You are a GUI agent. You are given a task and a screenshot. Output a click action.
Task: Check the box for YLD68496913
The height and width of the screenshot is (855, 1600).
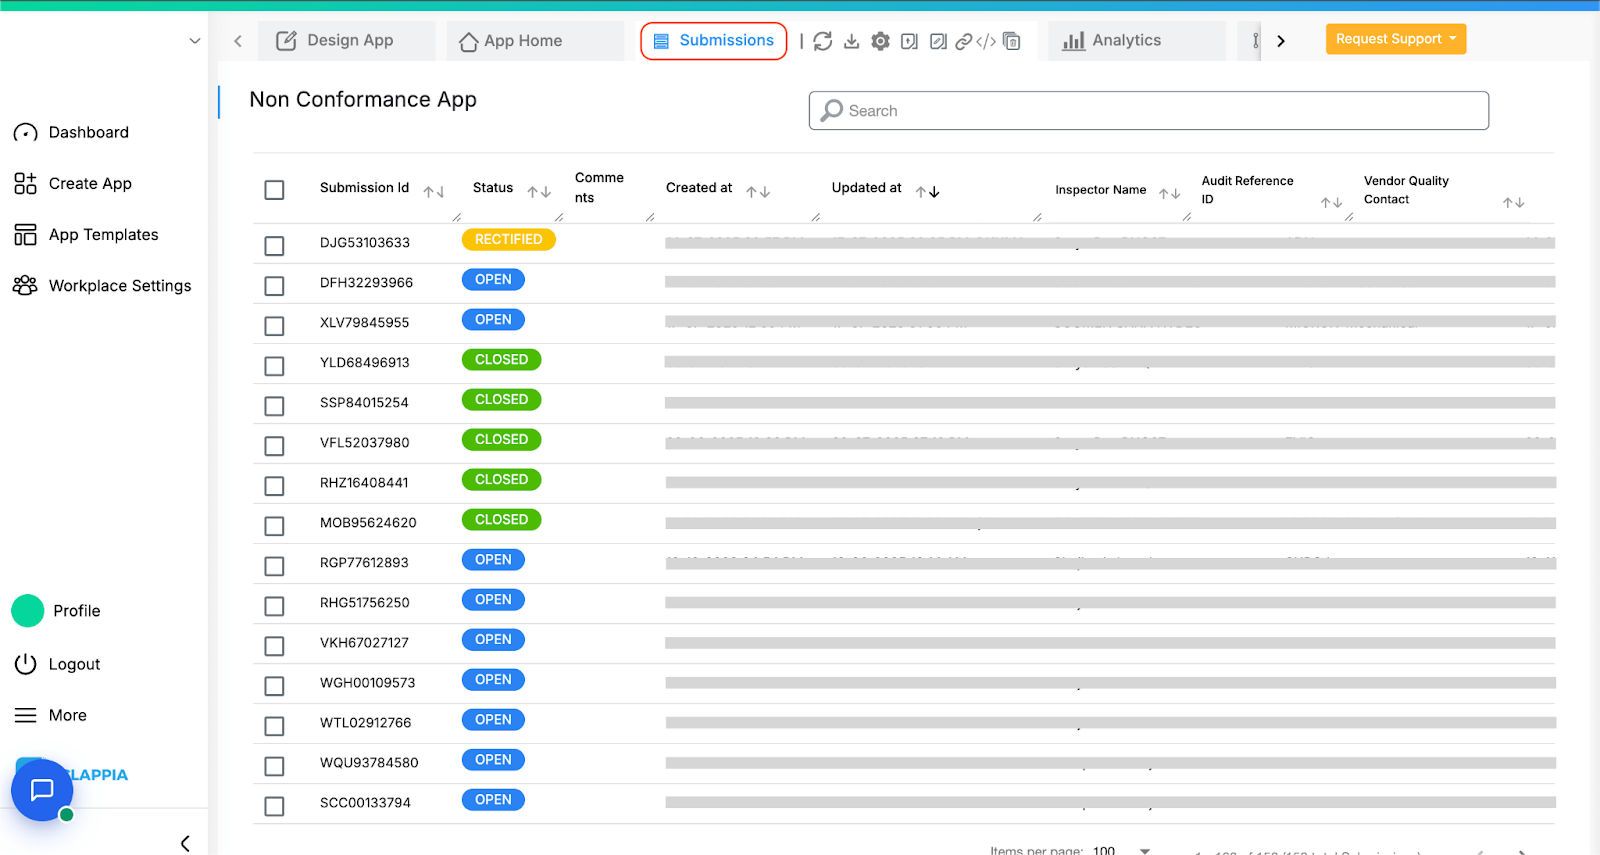point(274,366)
